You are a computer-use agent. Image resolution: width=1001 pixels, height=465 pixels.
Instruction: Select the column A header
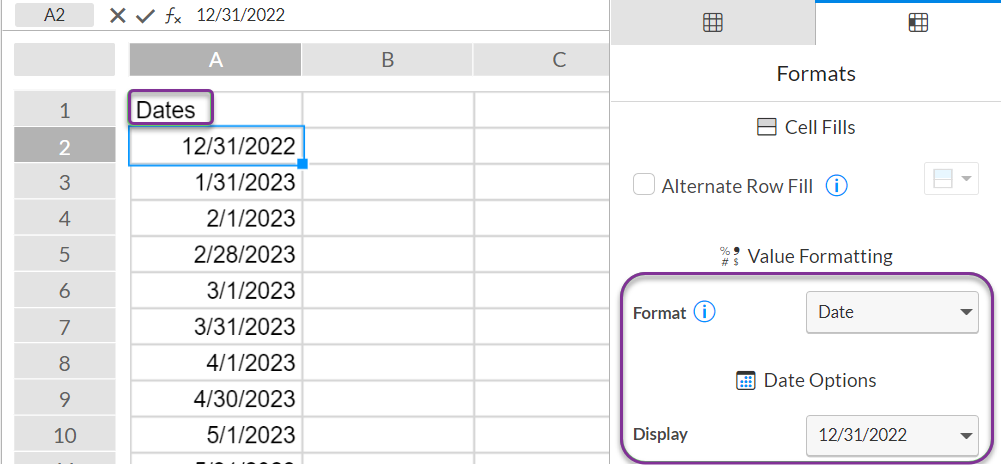tap(216, 59)
